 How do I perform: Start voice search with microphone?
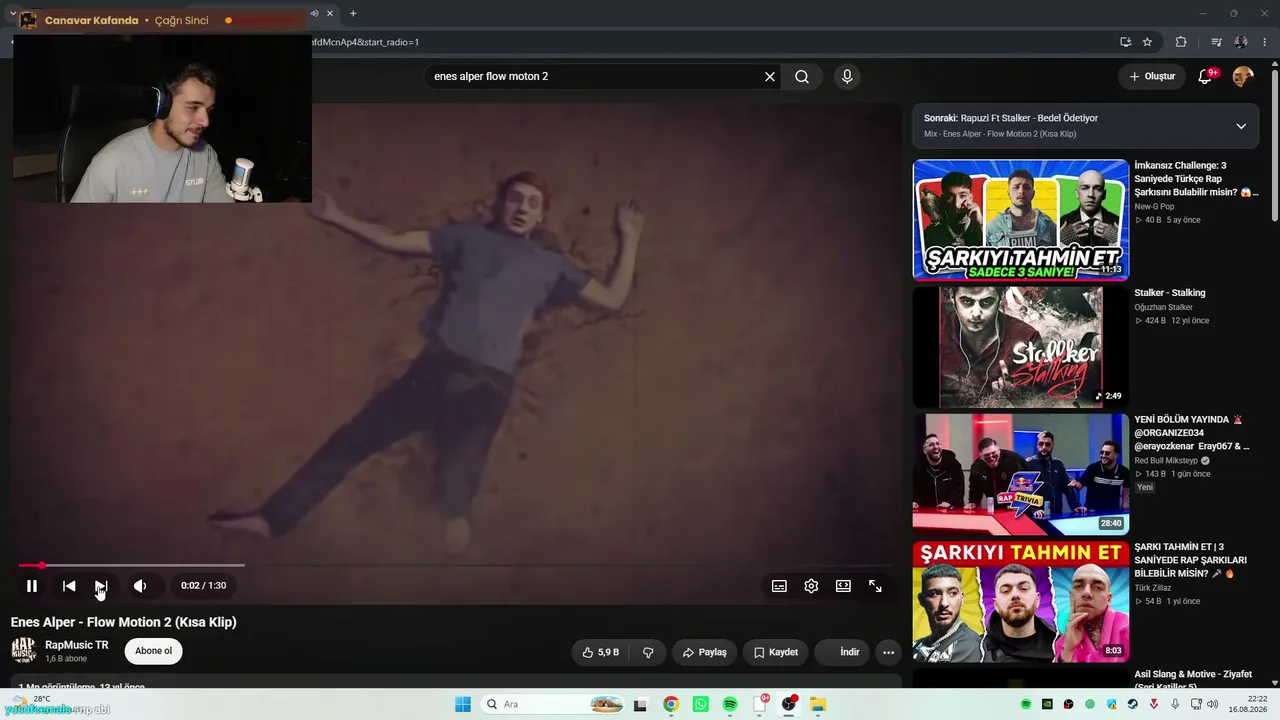(847, 76)
